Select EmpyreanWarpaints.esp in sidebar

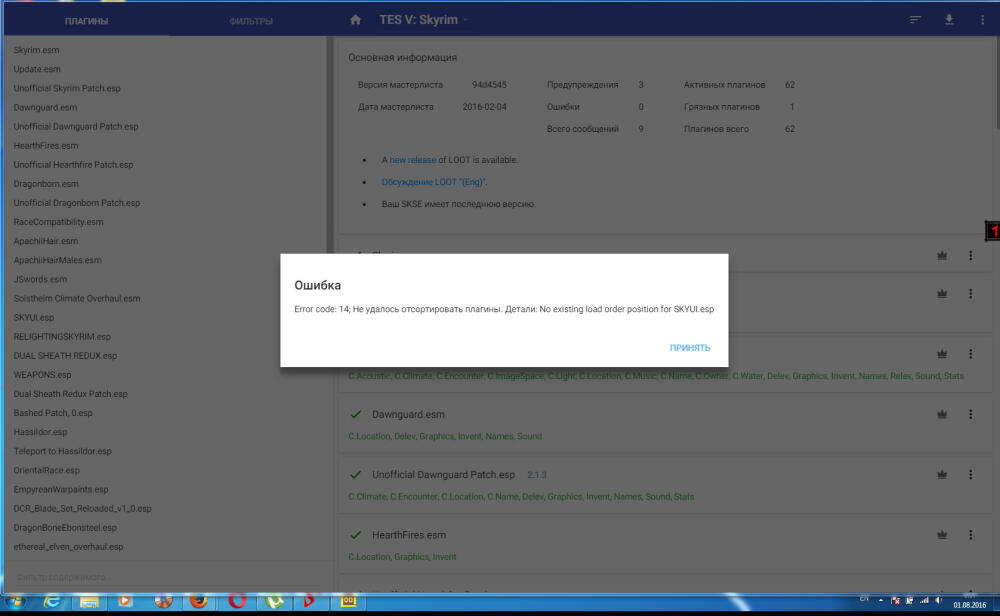[x=61, y=490]
